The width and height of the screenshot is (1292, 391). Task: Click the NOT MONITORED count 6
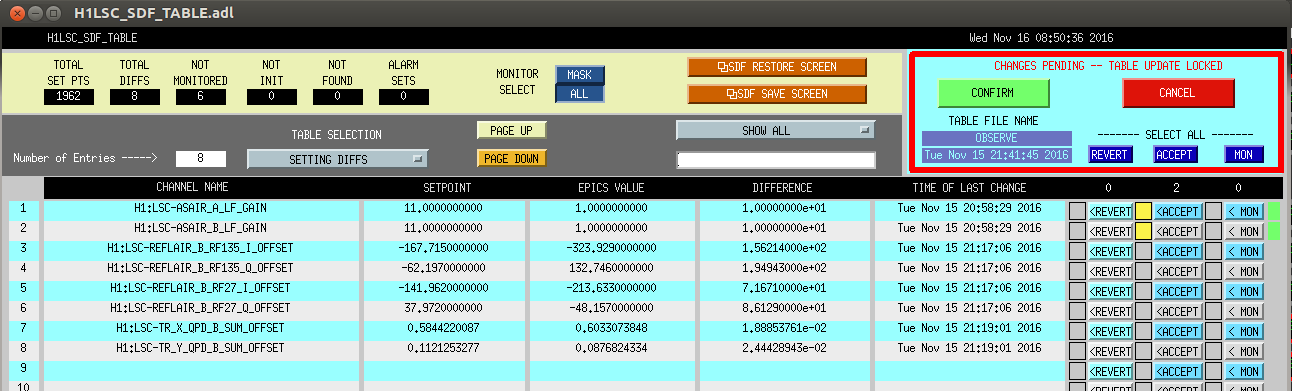(201, 97)
